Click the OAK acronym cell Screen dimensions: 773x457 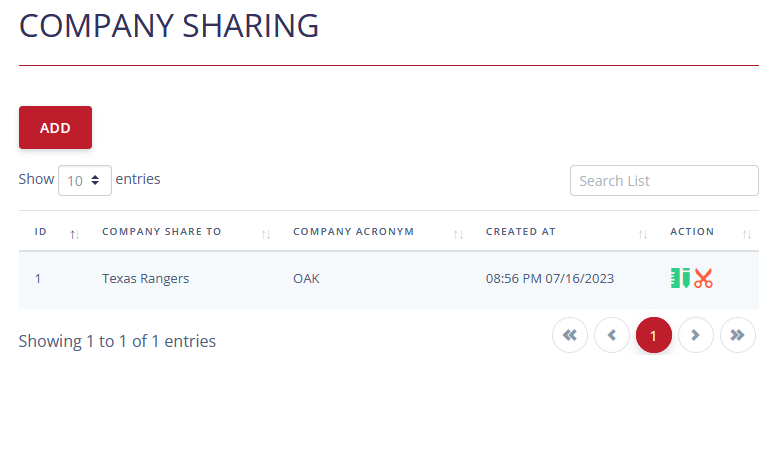pyautogui.click(x=306, y=279)
